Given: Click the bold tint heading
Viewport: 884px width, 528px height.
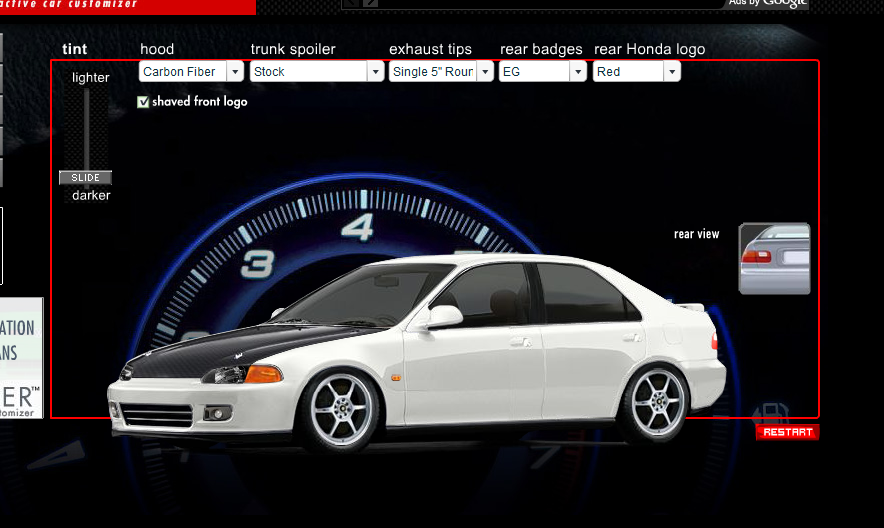Looking at the screenshot, I should click(74, 49).
